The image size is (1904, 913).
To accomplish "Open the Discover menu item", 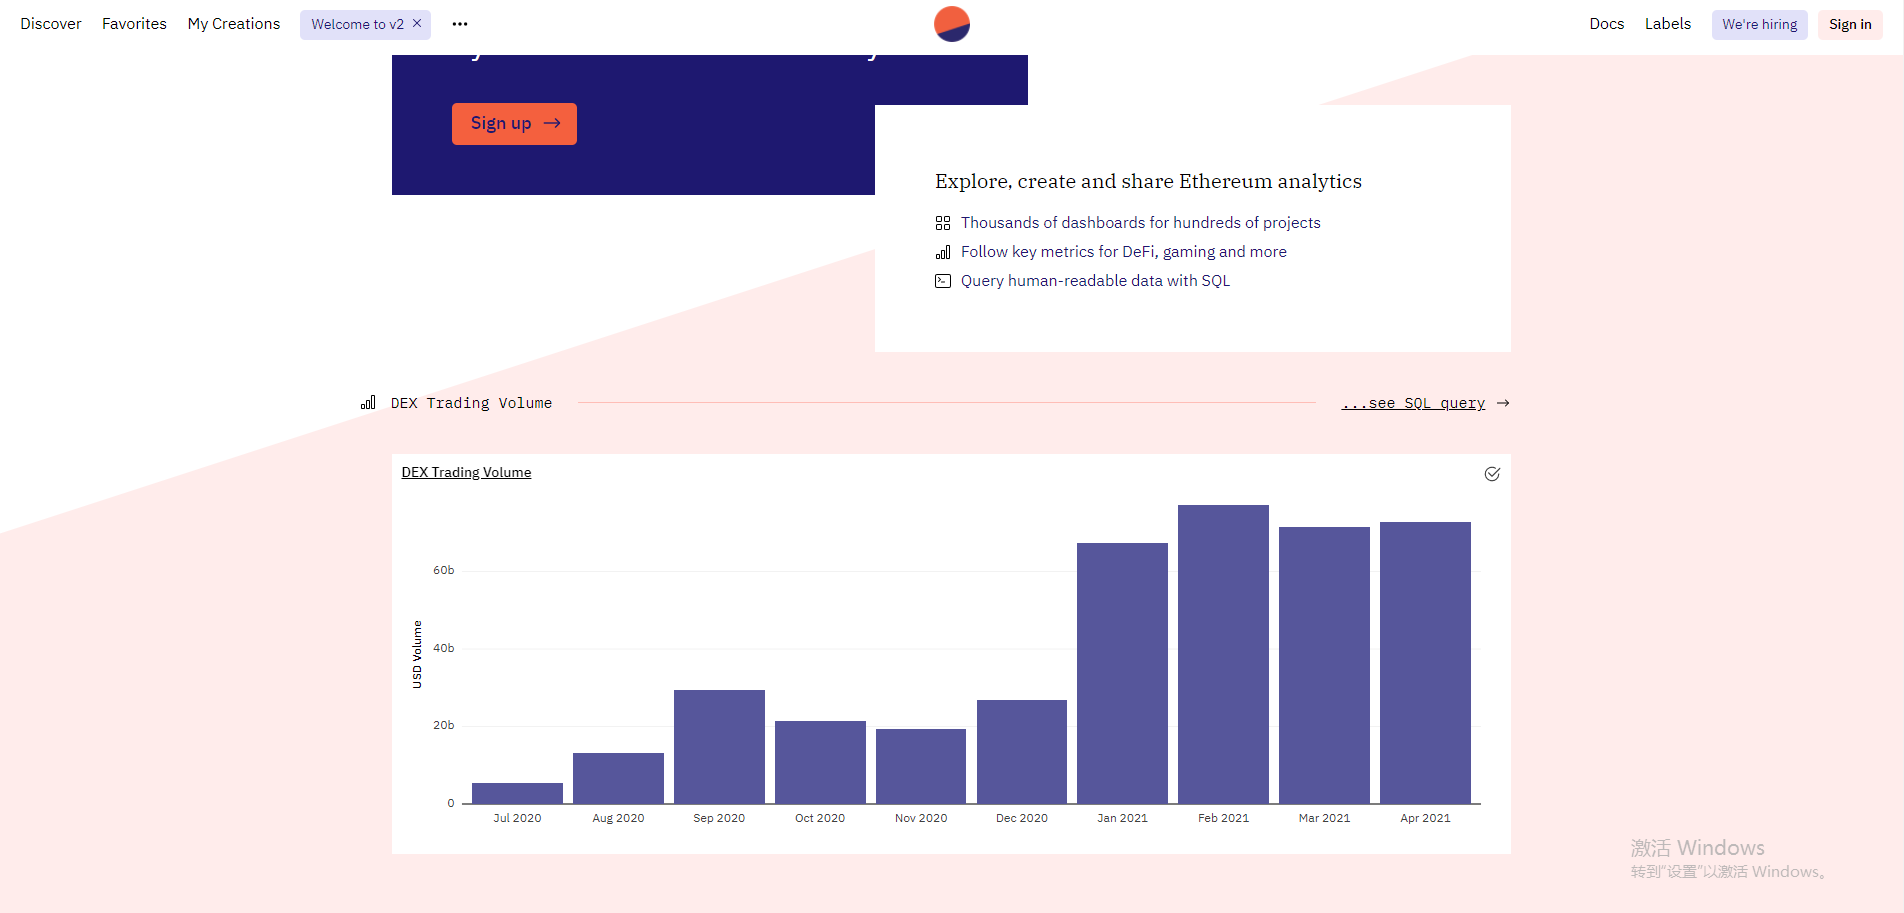I will [51, 24].
